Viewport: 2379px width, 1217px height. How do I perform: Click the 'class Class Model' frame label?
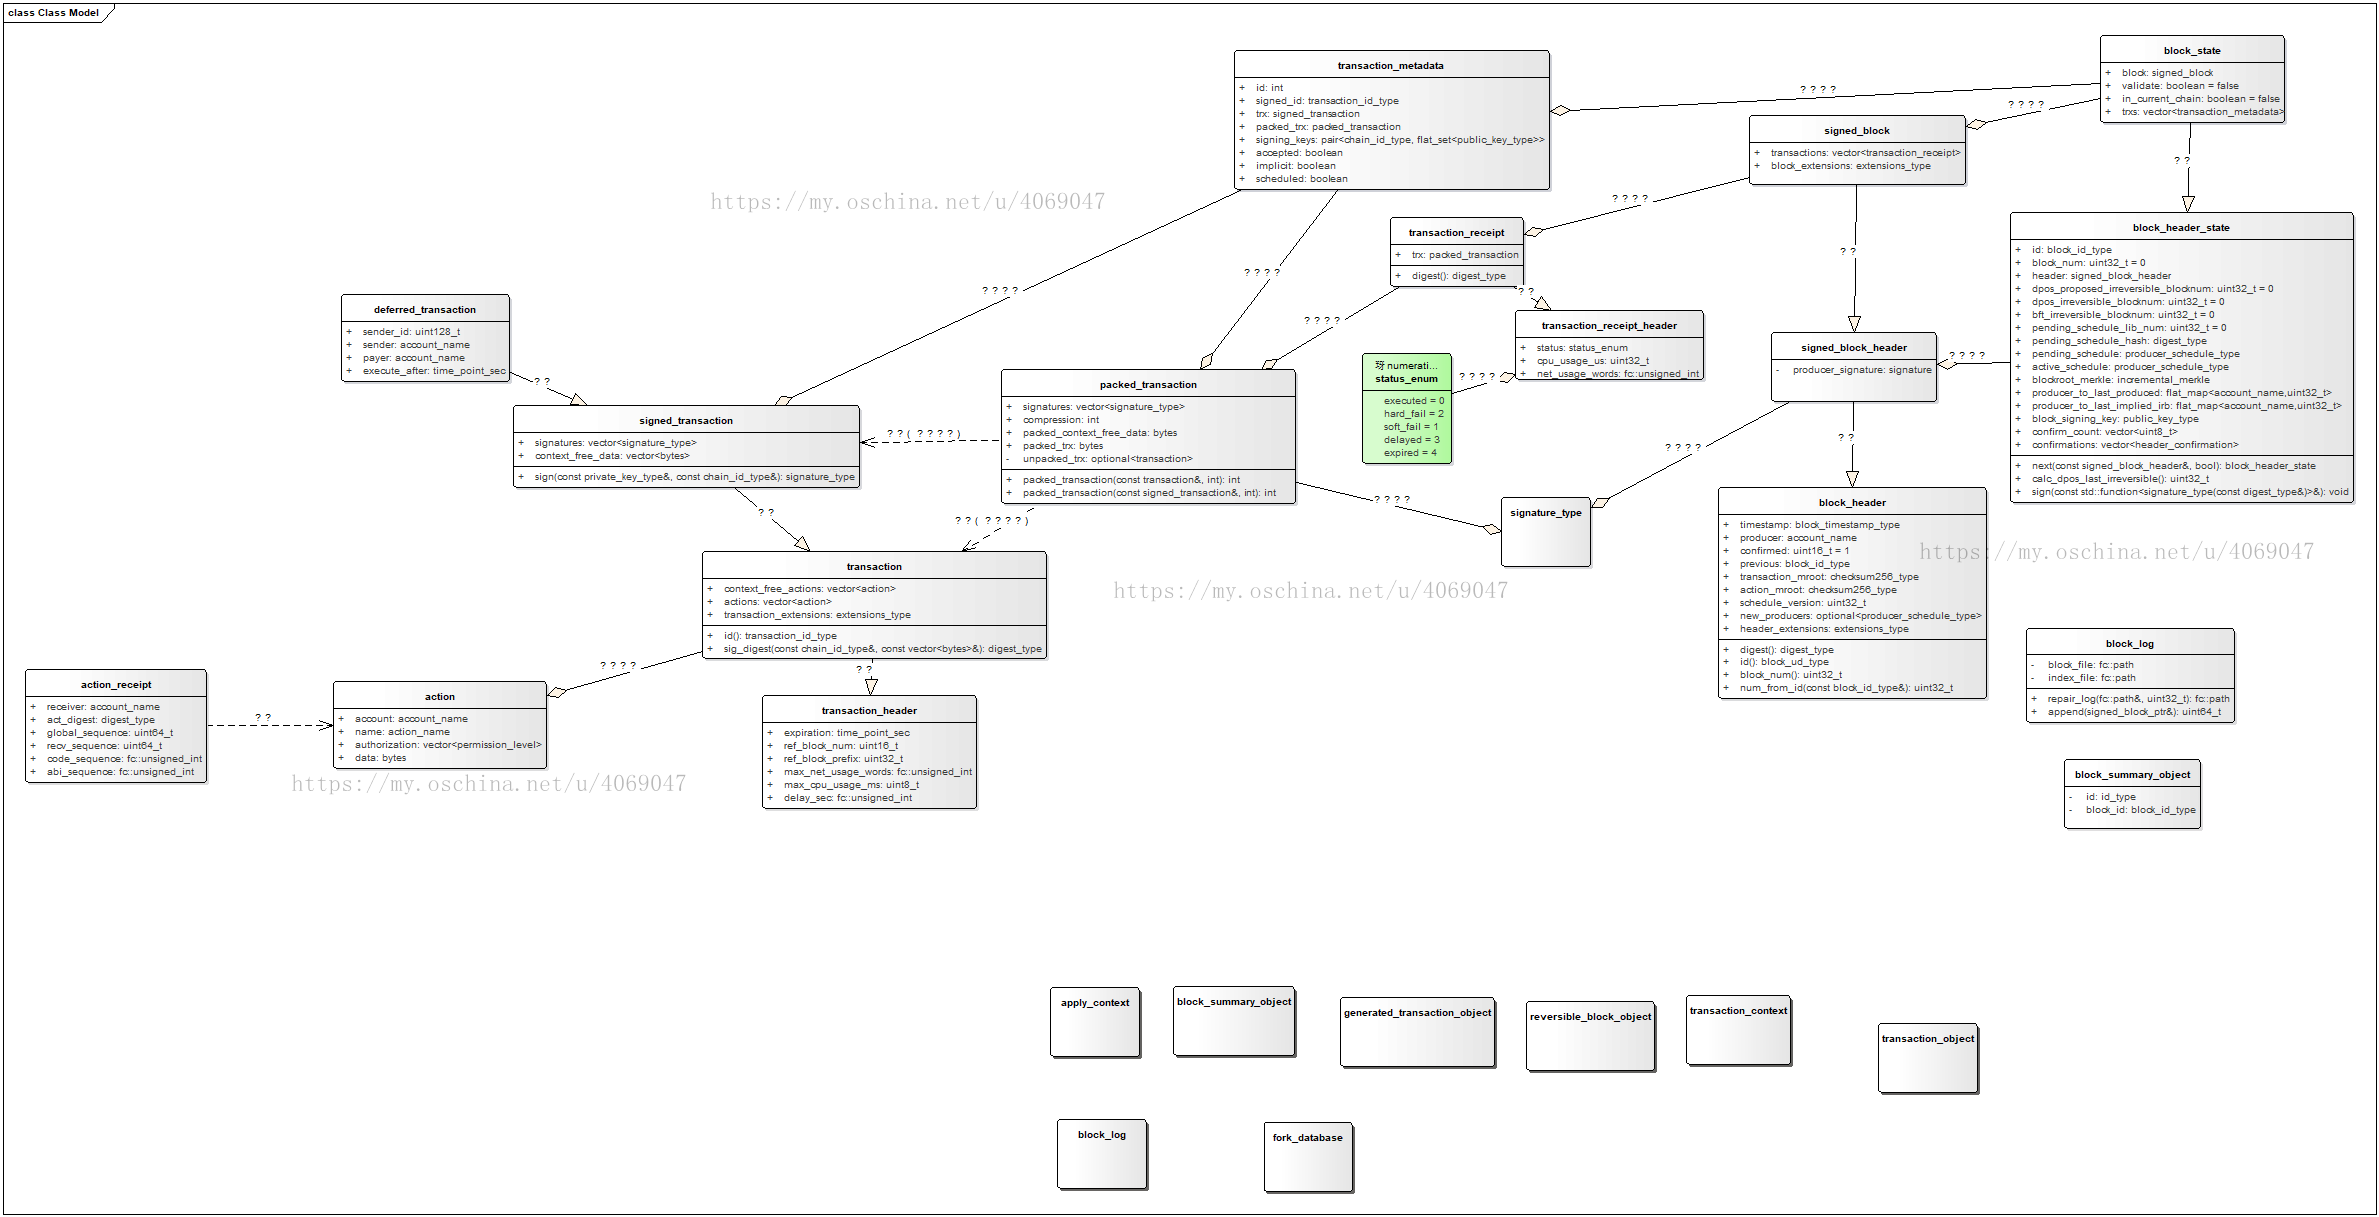(x=54, y=13)
